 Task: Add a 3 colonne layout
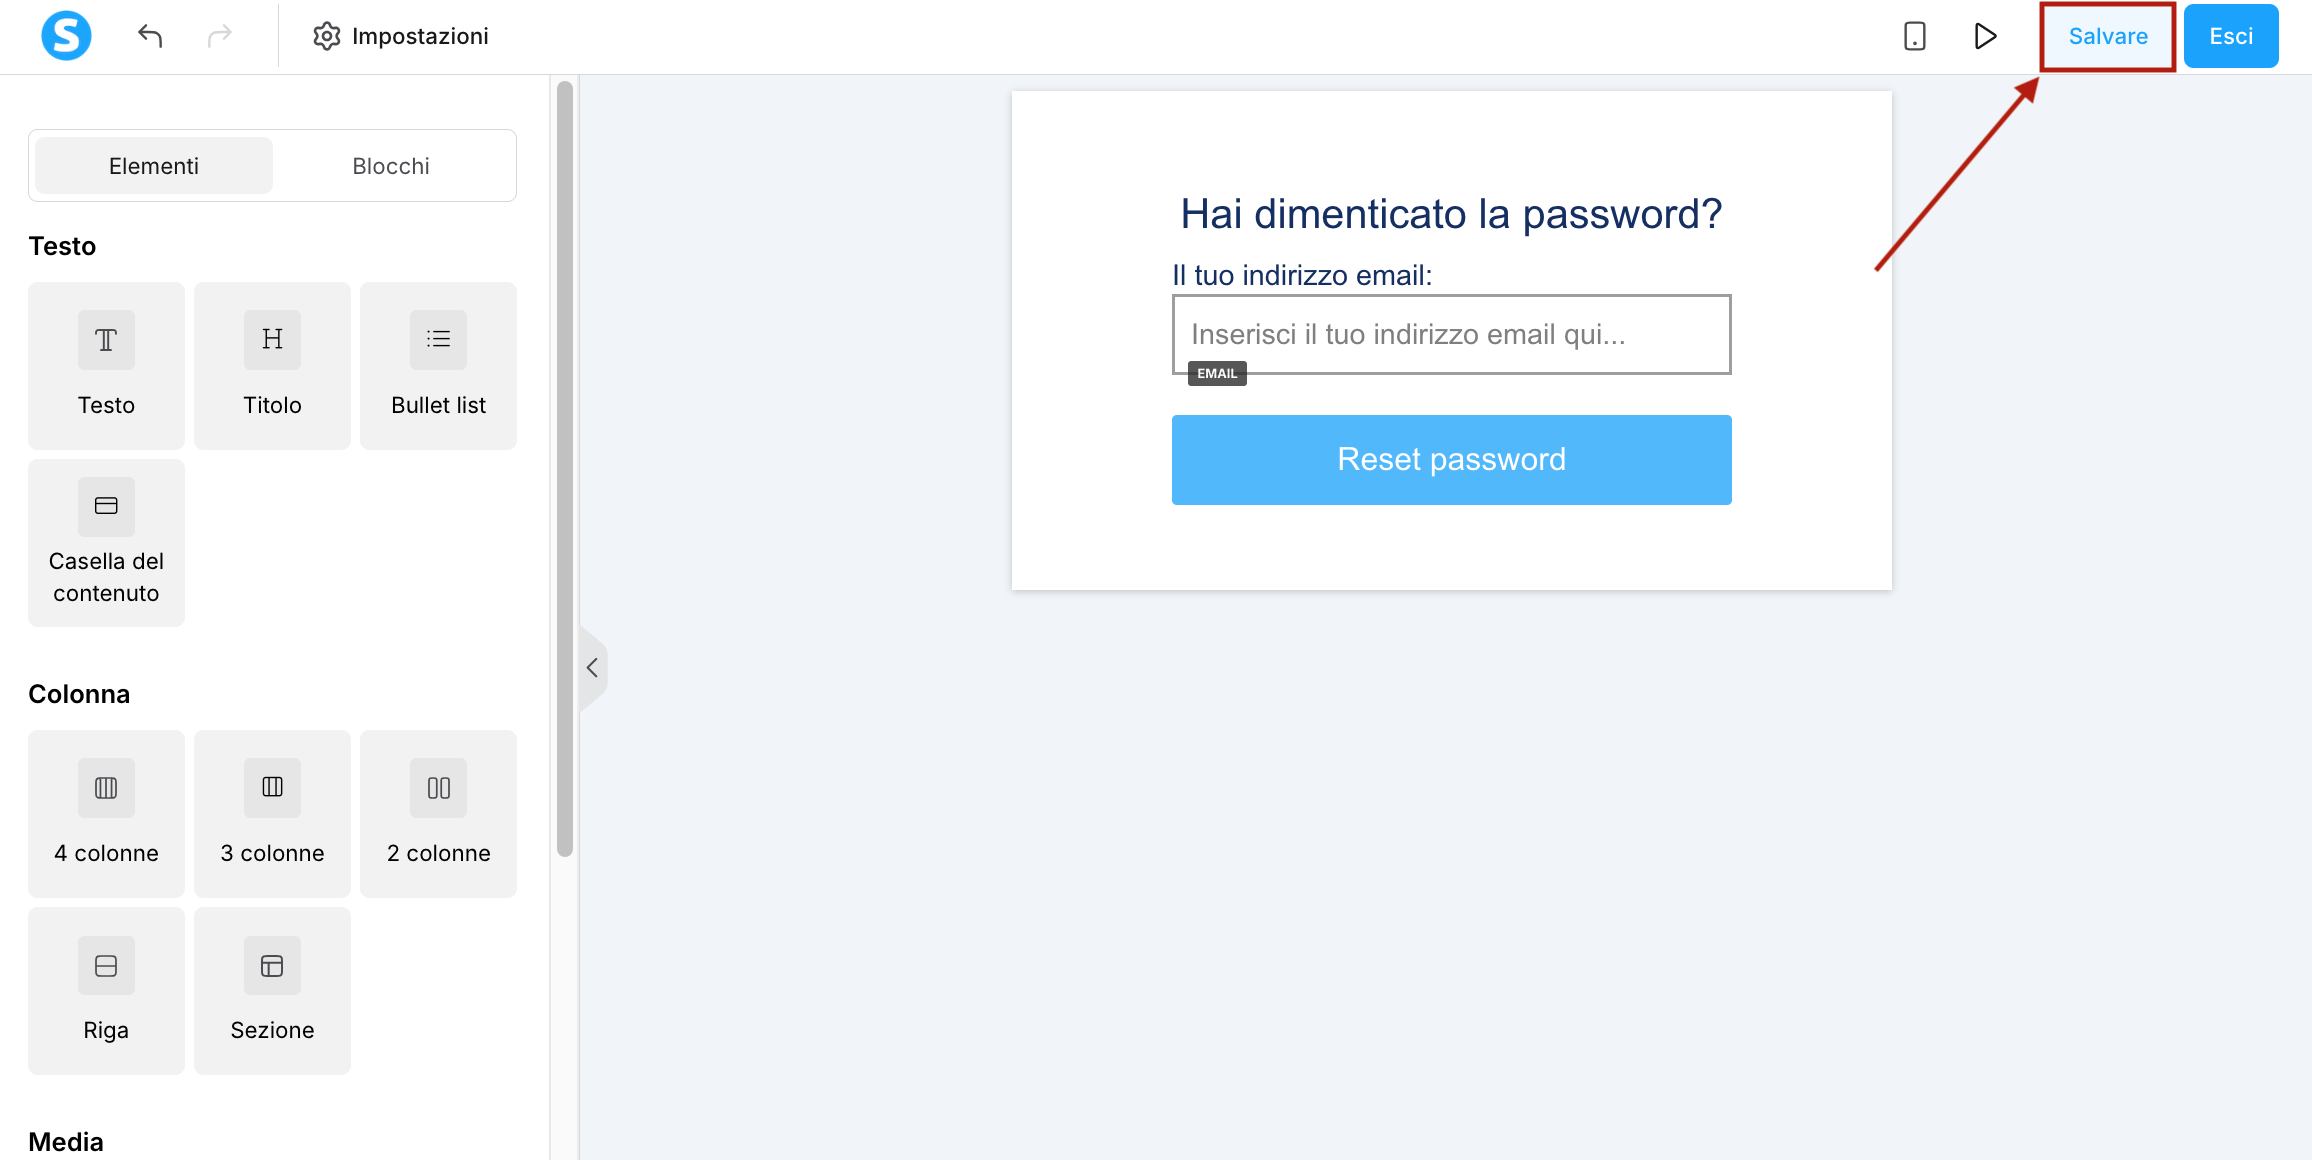(272, 814)
